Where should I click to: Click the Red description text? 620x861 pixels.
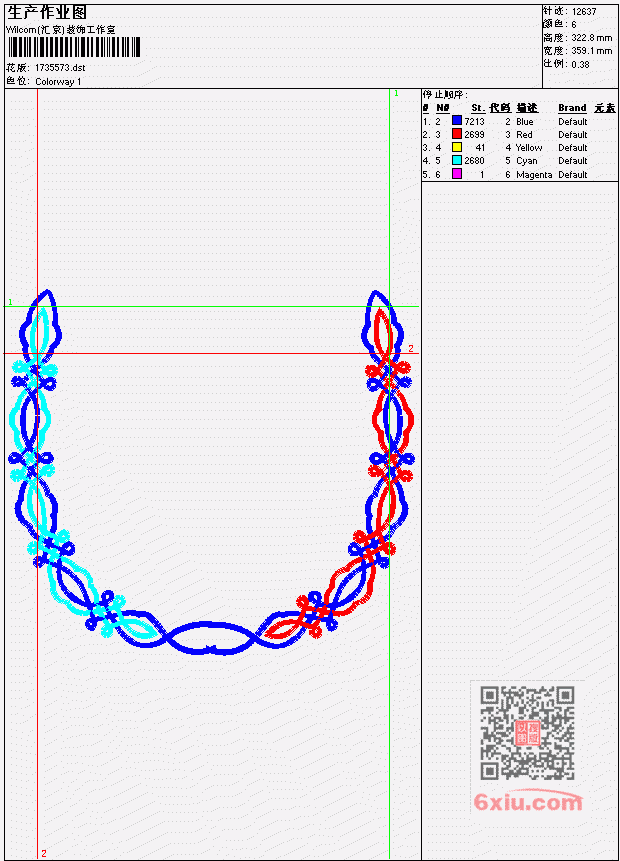tap(524, 135)
